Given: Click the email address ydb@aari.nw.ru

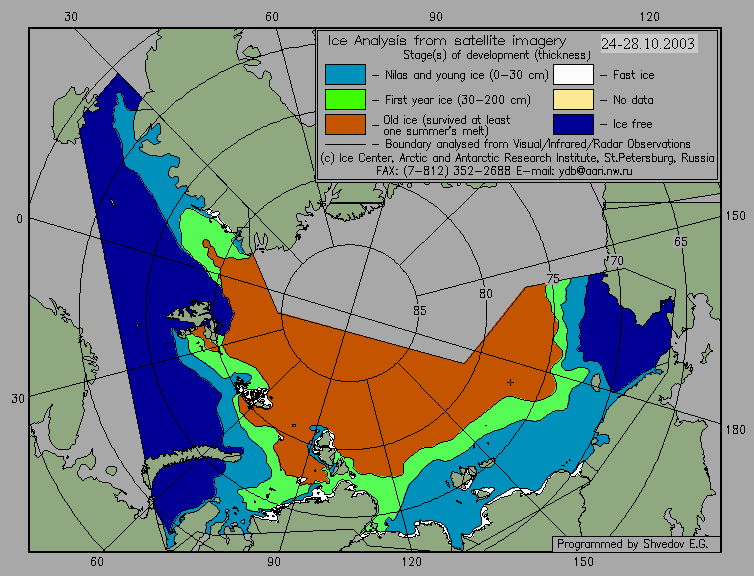Looking at the screenshot, I should coord(595,171).
